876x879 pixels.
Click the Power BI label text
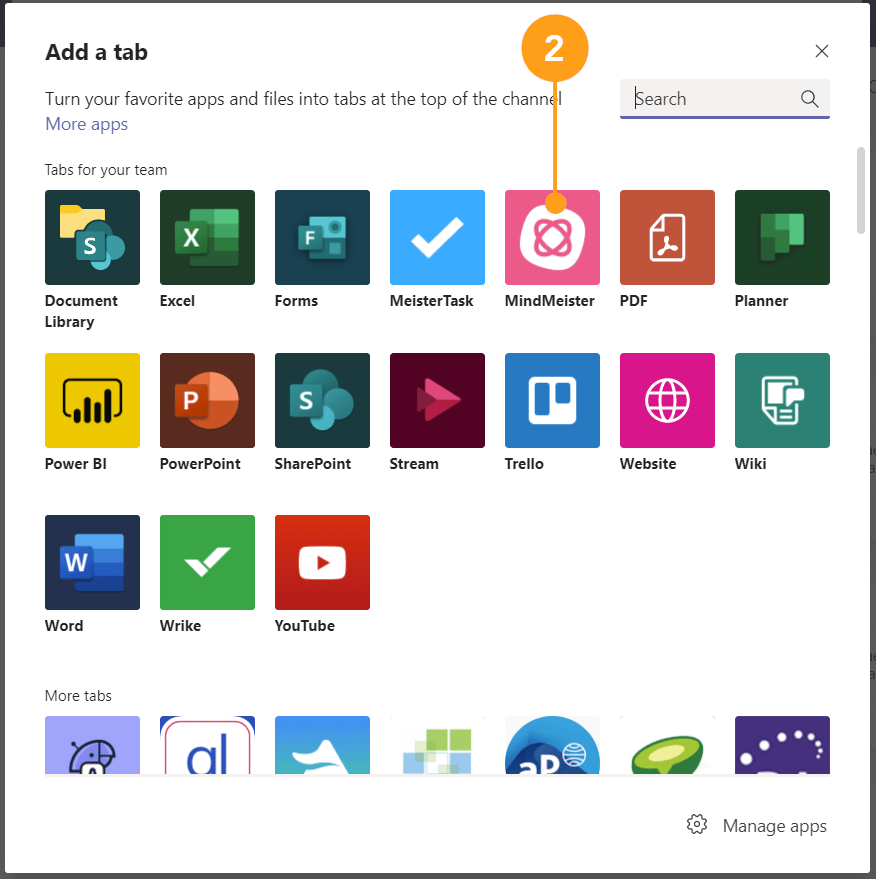[x=76, y=464]
